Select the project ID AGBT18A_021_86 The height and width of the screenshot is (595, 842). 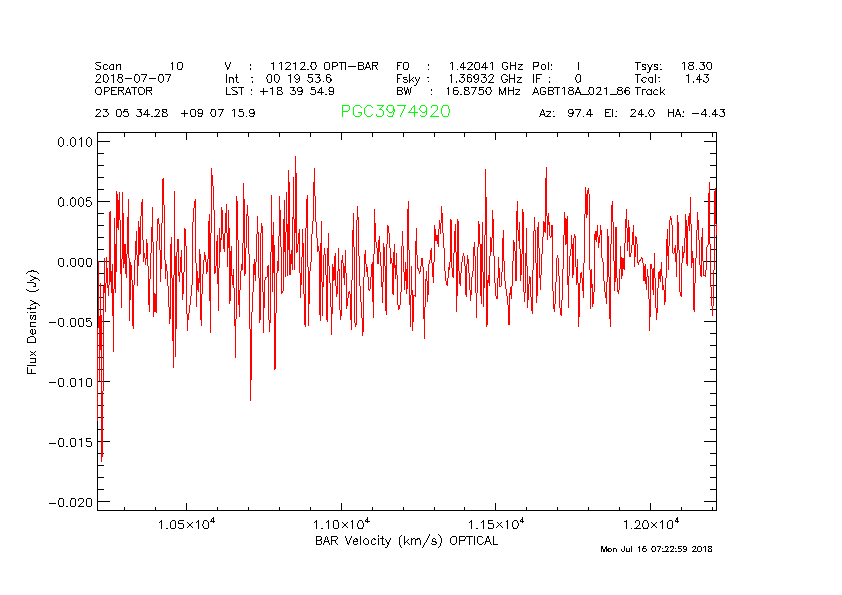pos(581,90)
